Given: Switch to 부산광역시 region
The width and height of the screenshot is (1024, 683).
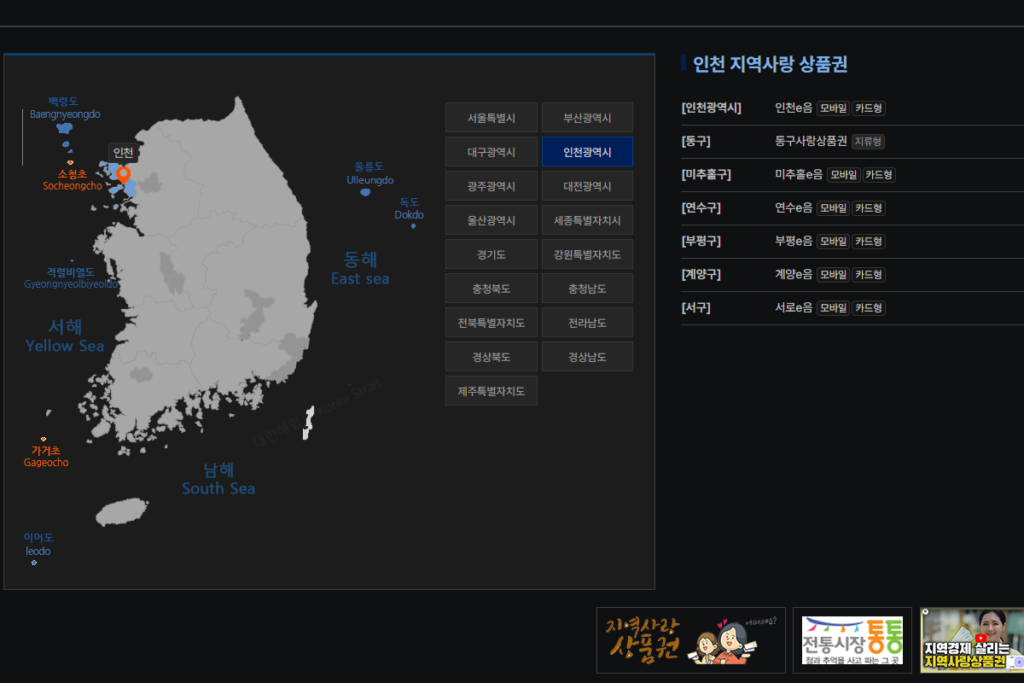Looking at the screenshot, I should click(587, 117).
